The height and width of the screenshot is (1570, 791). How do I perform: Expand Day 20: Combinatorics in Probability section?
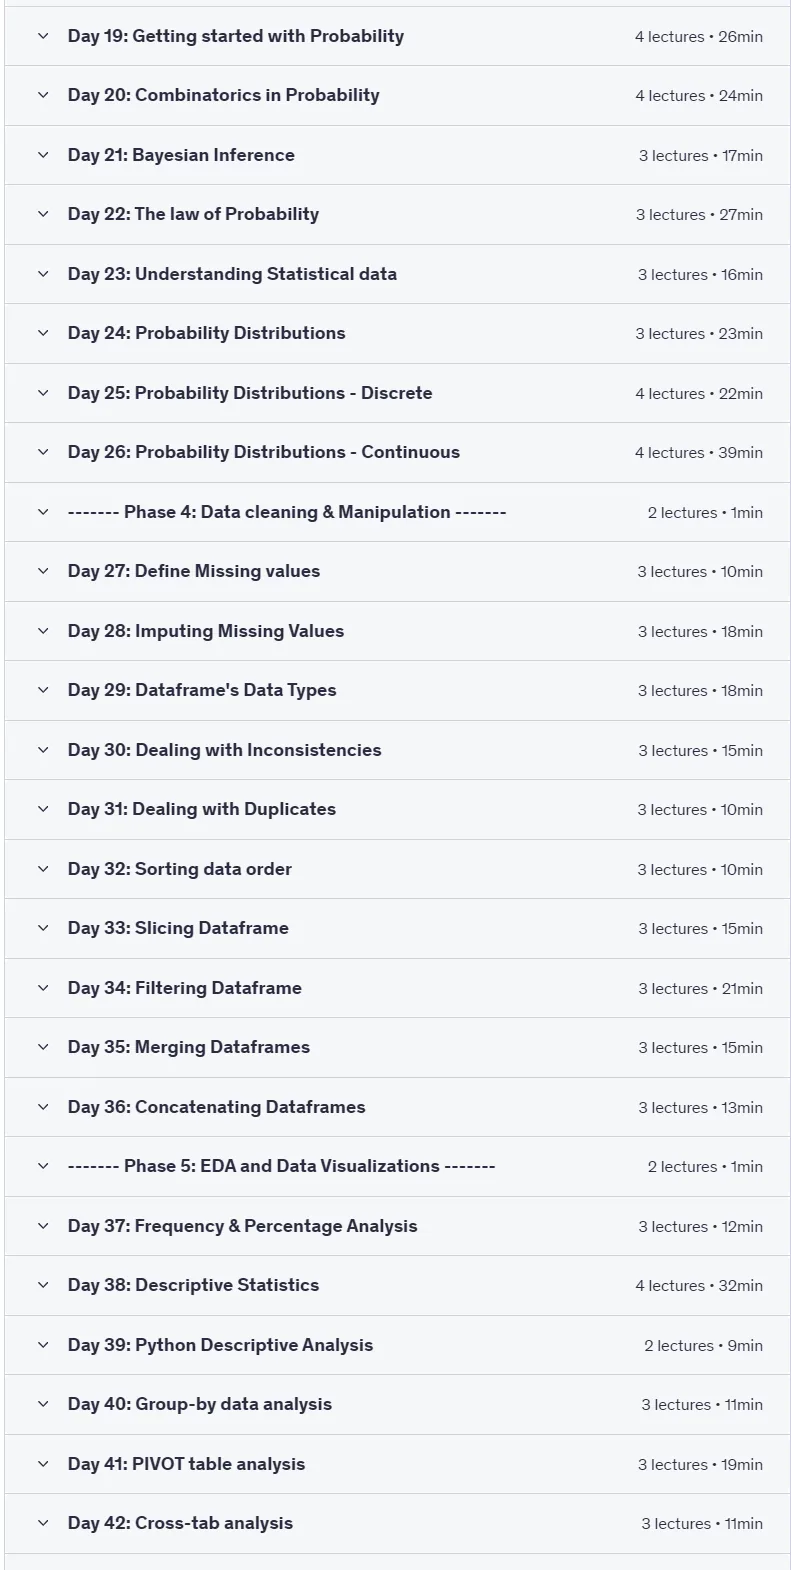coord(397,96)
